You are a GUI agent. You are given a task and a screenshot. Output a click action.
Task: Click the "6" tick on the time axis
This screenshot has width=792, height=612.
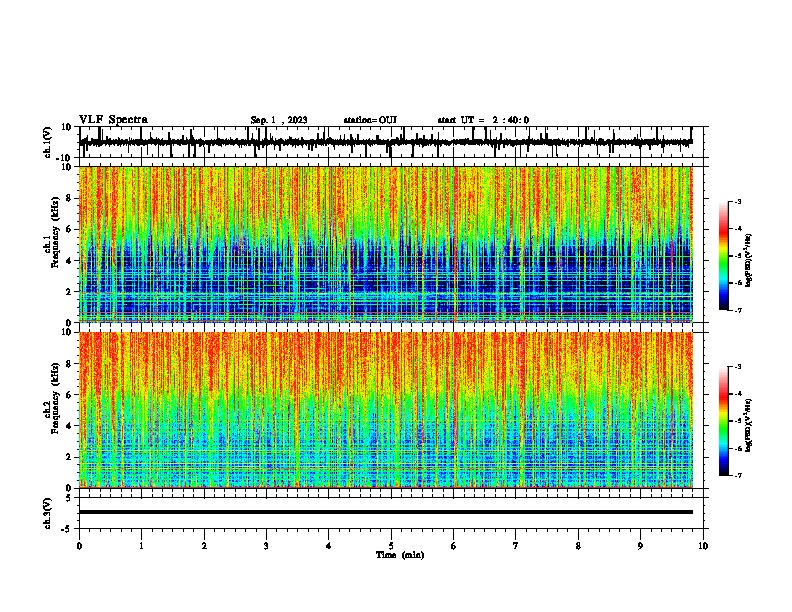coord(454,546)
